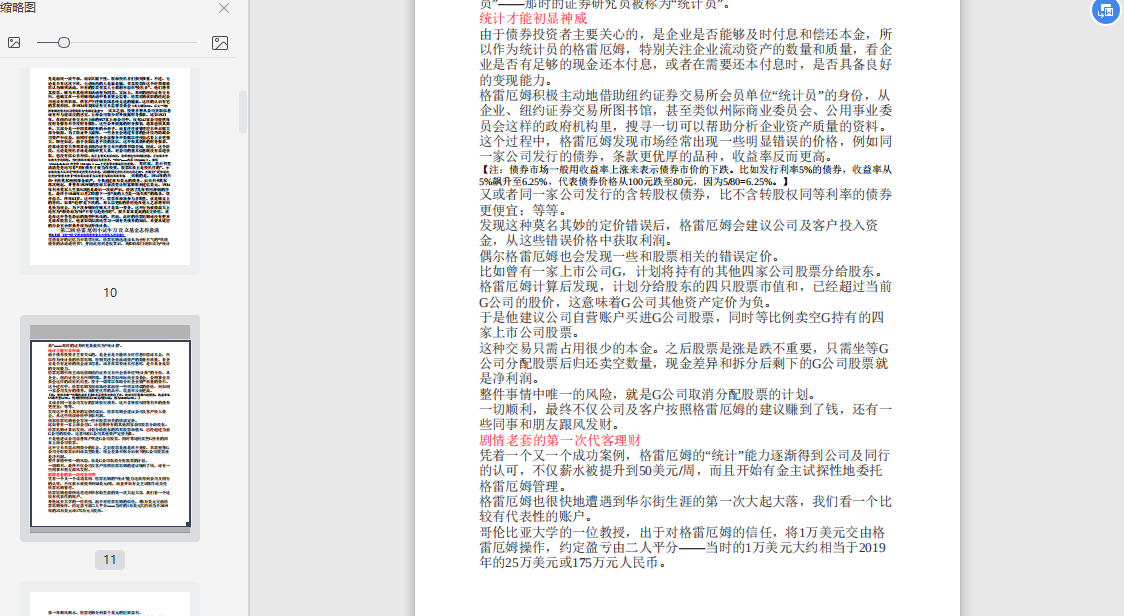Open page 10 thumbnail
This screenshot has width=1124, height=616.
coord(110,166)
